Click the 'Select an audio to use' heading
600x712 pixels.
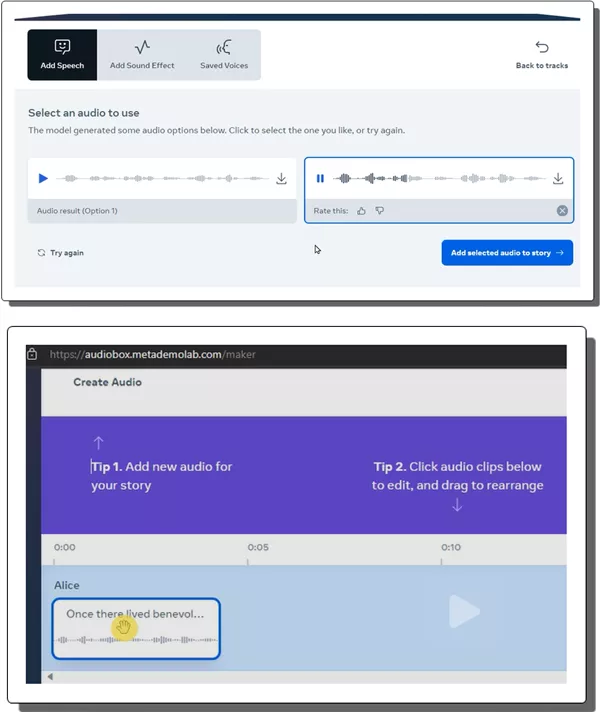click(x=84, y=113)
